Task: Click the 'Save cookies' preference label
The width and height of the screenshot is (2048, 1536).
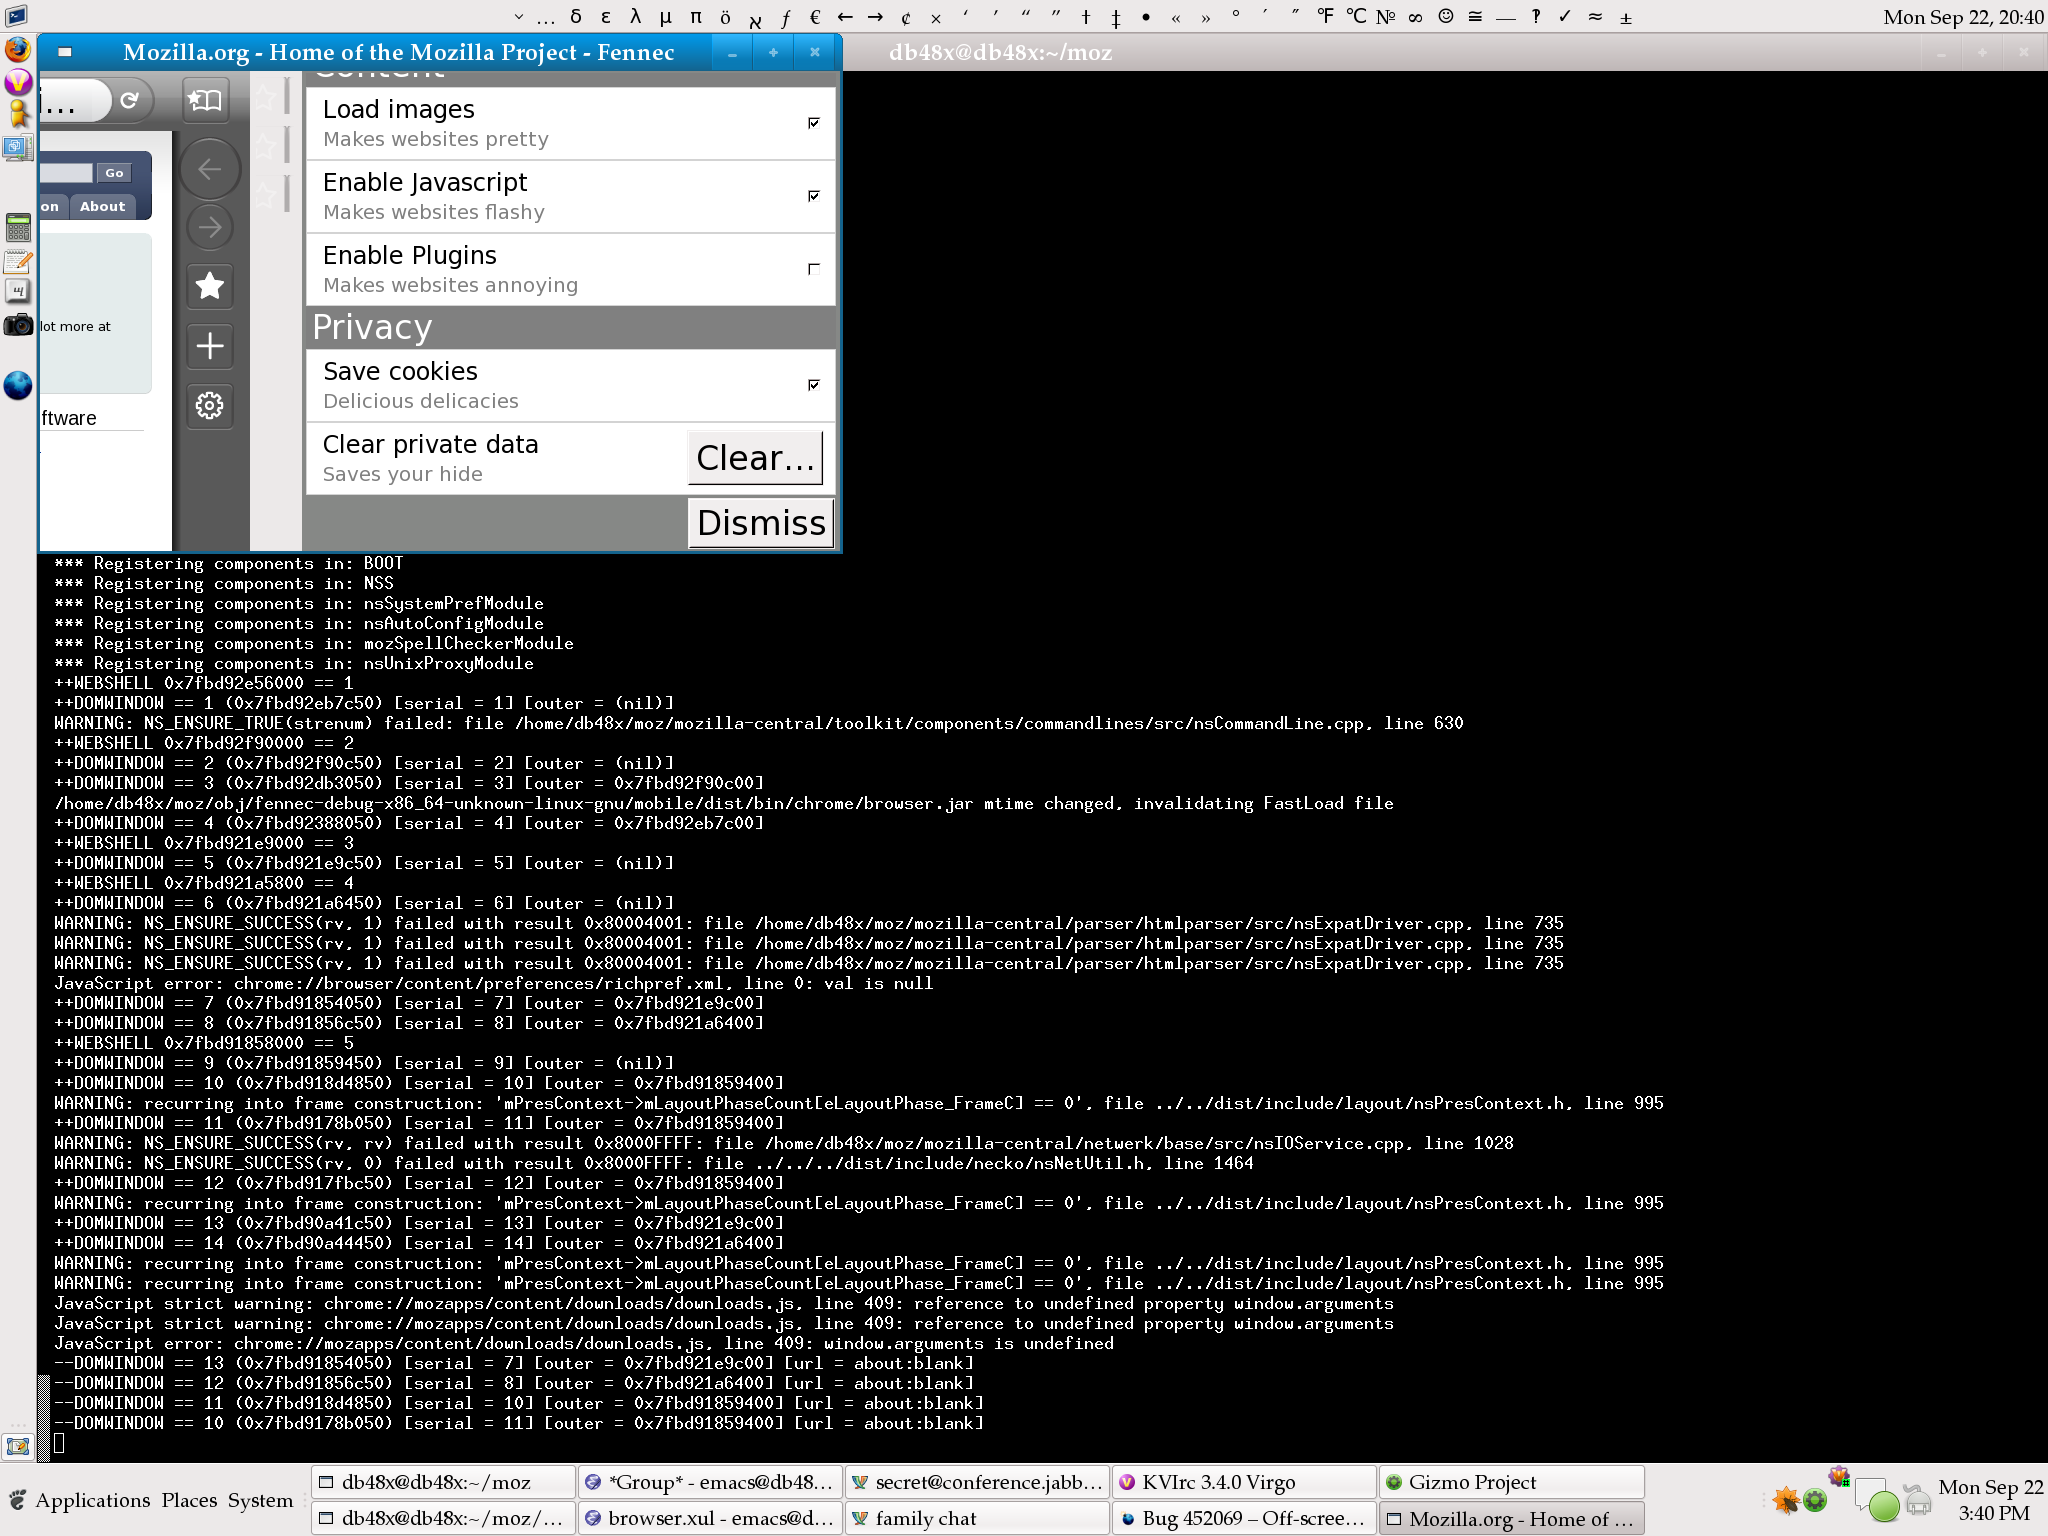Action: 400,371
